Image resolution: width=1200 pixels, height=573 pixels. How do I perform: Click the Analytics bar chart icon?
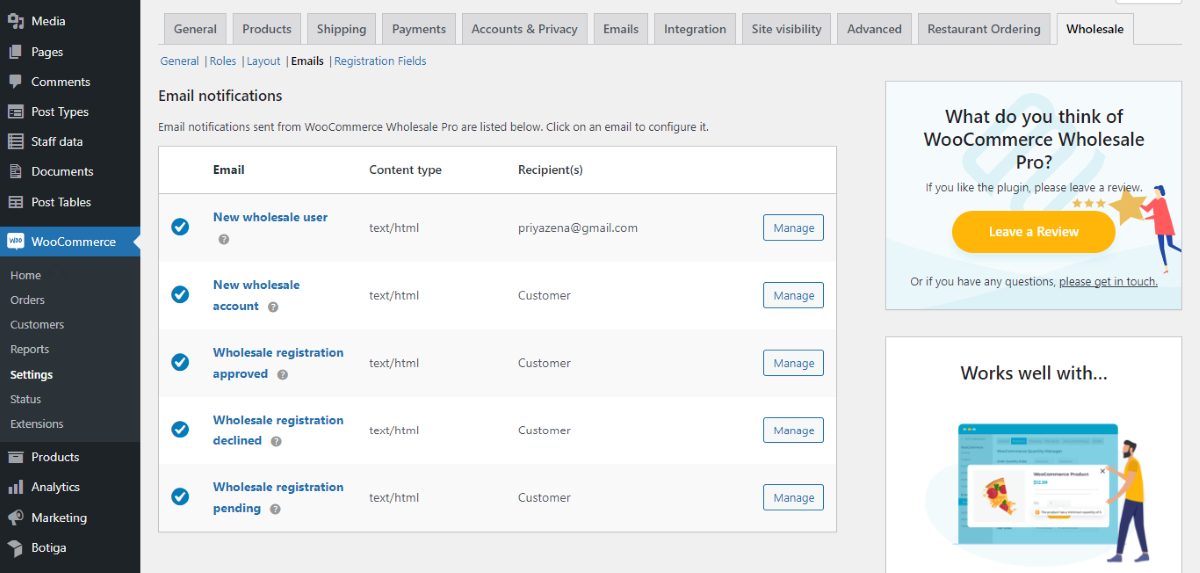click(15, 487)
